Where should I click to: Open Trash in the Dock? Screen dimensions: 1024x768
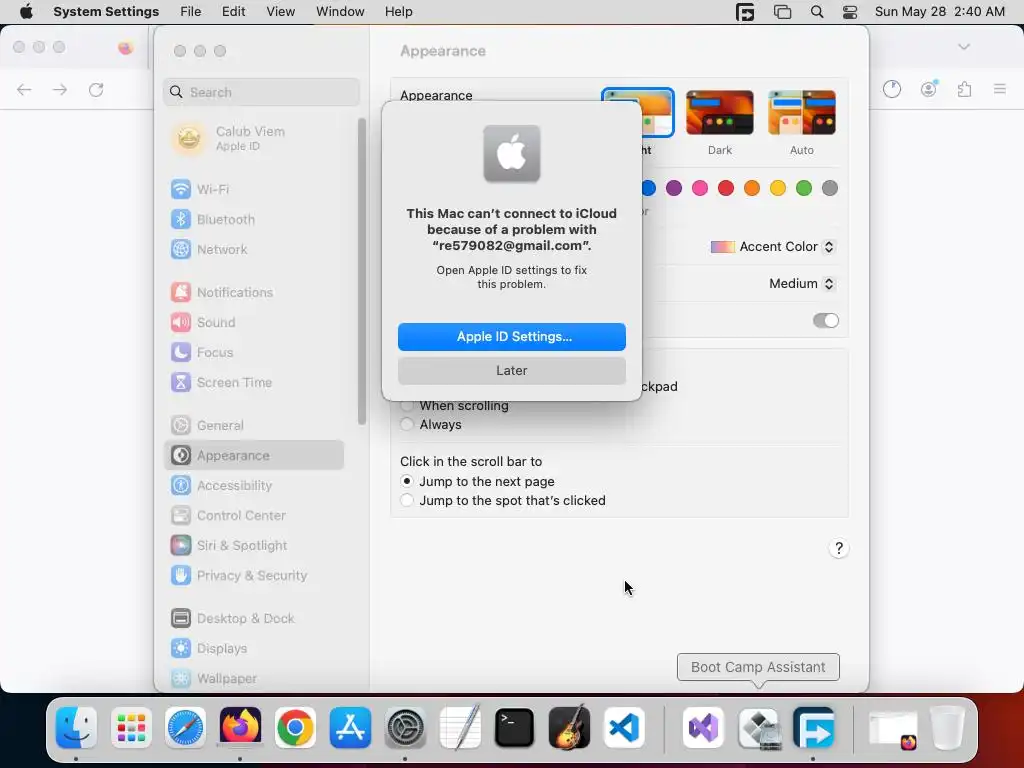point(948,728)
